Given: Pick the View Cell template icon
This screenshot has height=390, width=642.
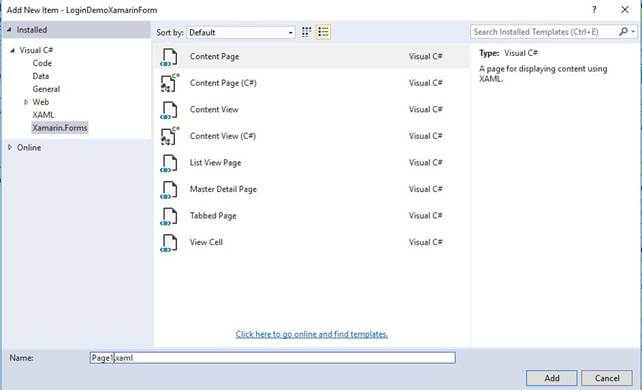Looking at the screenshot, I should [169, 243].
